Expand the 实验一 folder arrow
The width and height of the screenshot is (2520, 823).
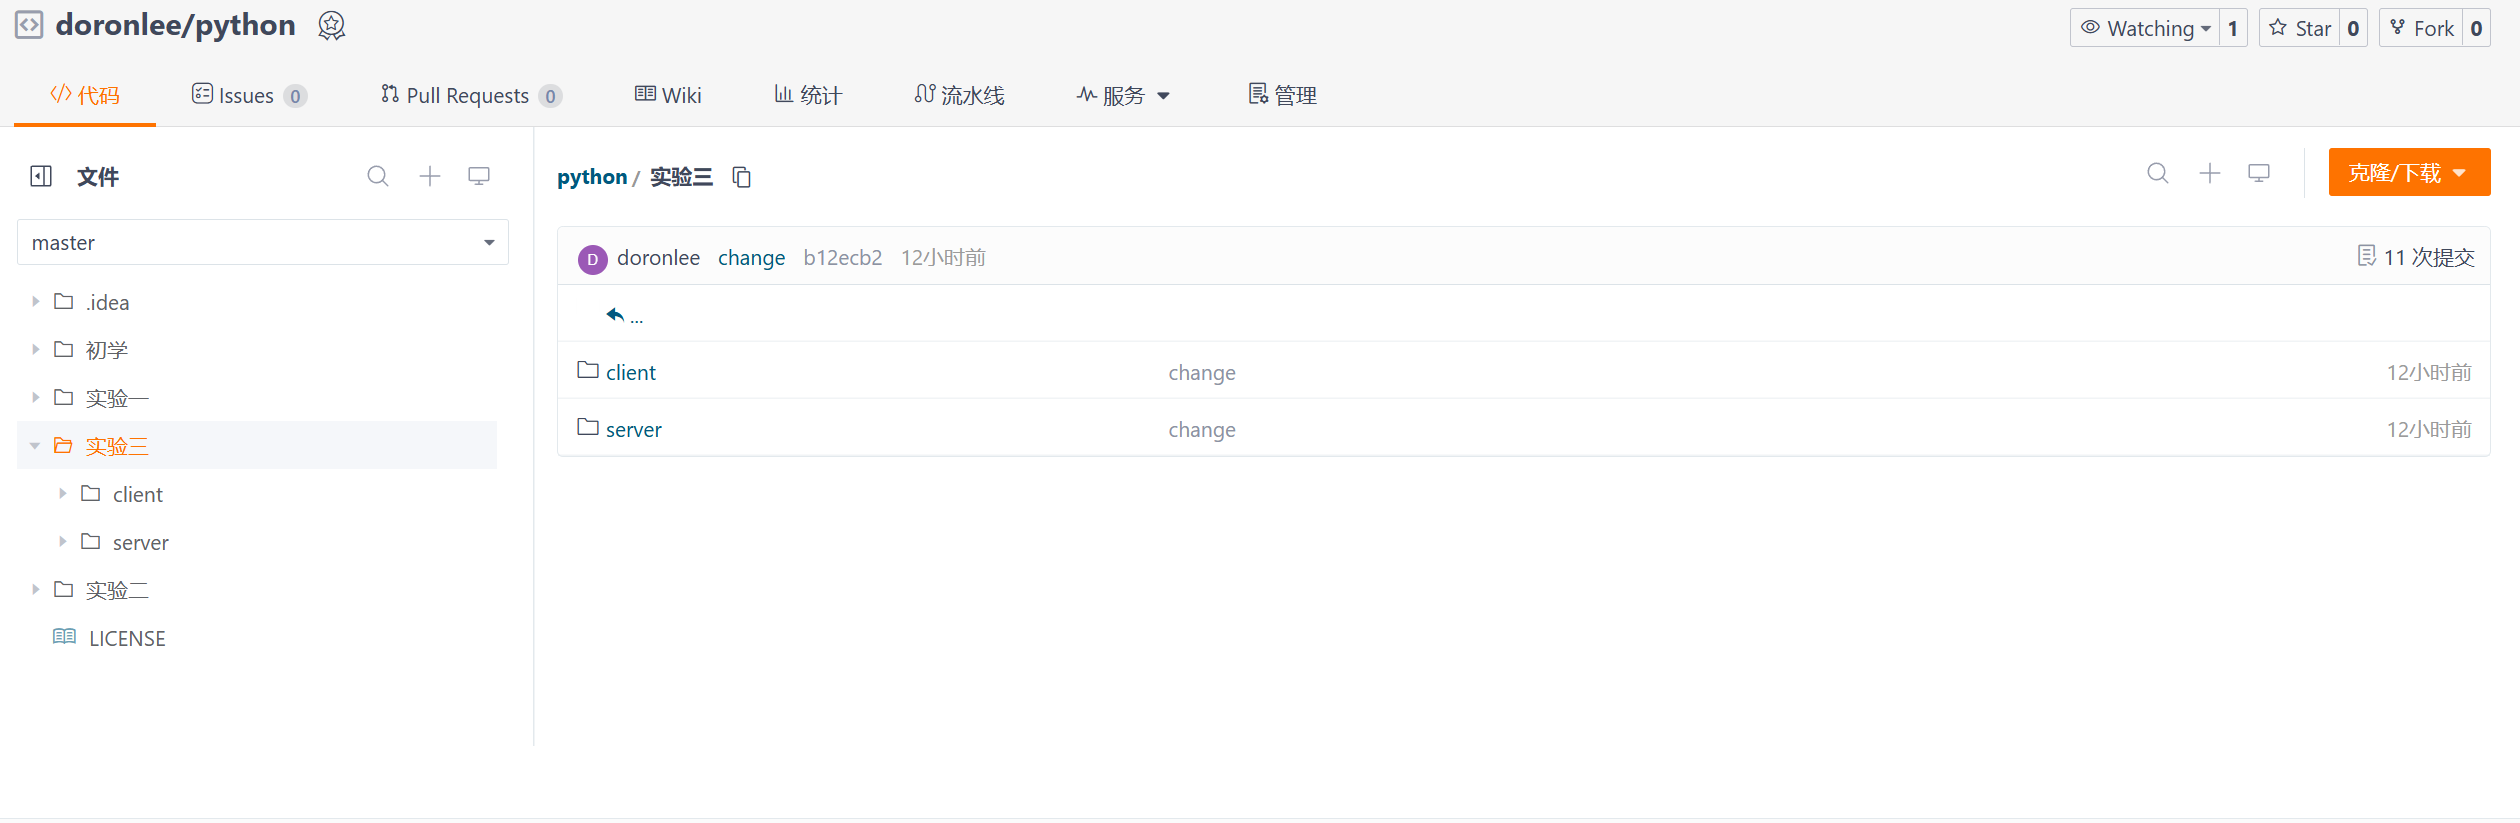35,397
